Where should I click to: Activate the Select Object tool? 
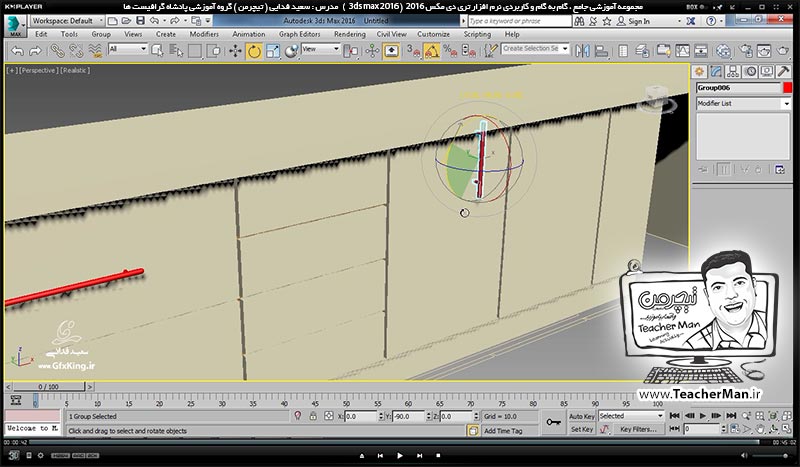coord(157,51)
